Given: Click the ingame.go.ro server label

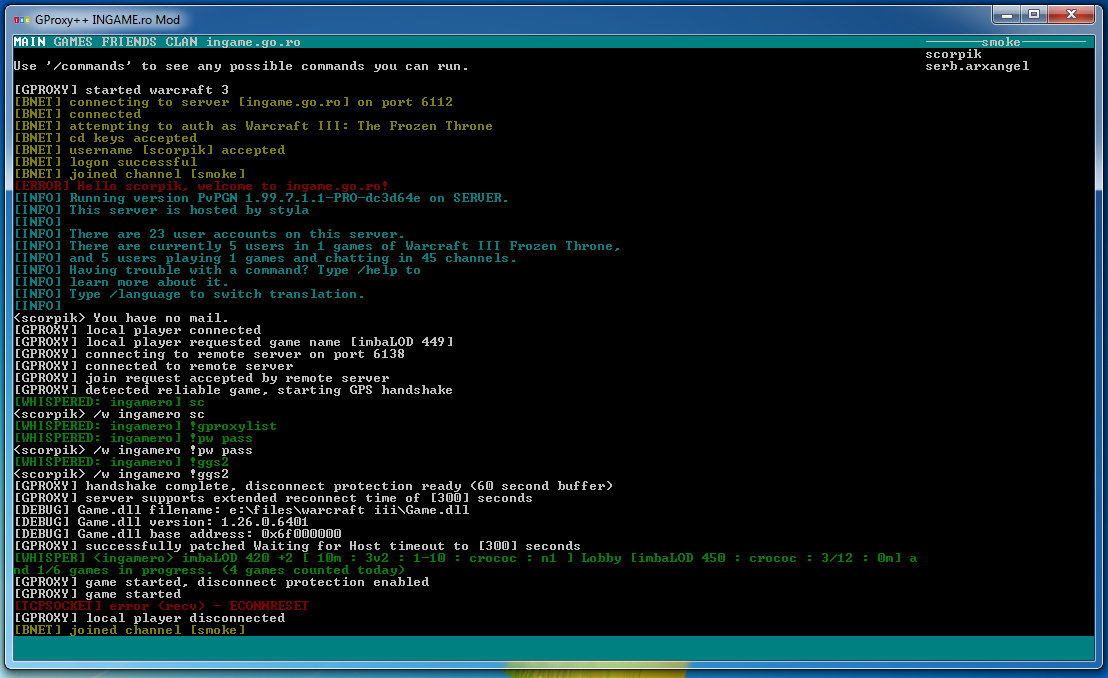Looking at the screenshot, I should coord(253,42).
